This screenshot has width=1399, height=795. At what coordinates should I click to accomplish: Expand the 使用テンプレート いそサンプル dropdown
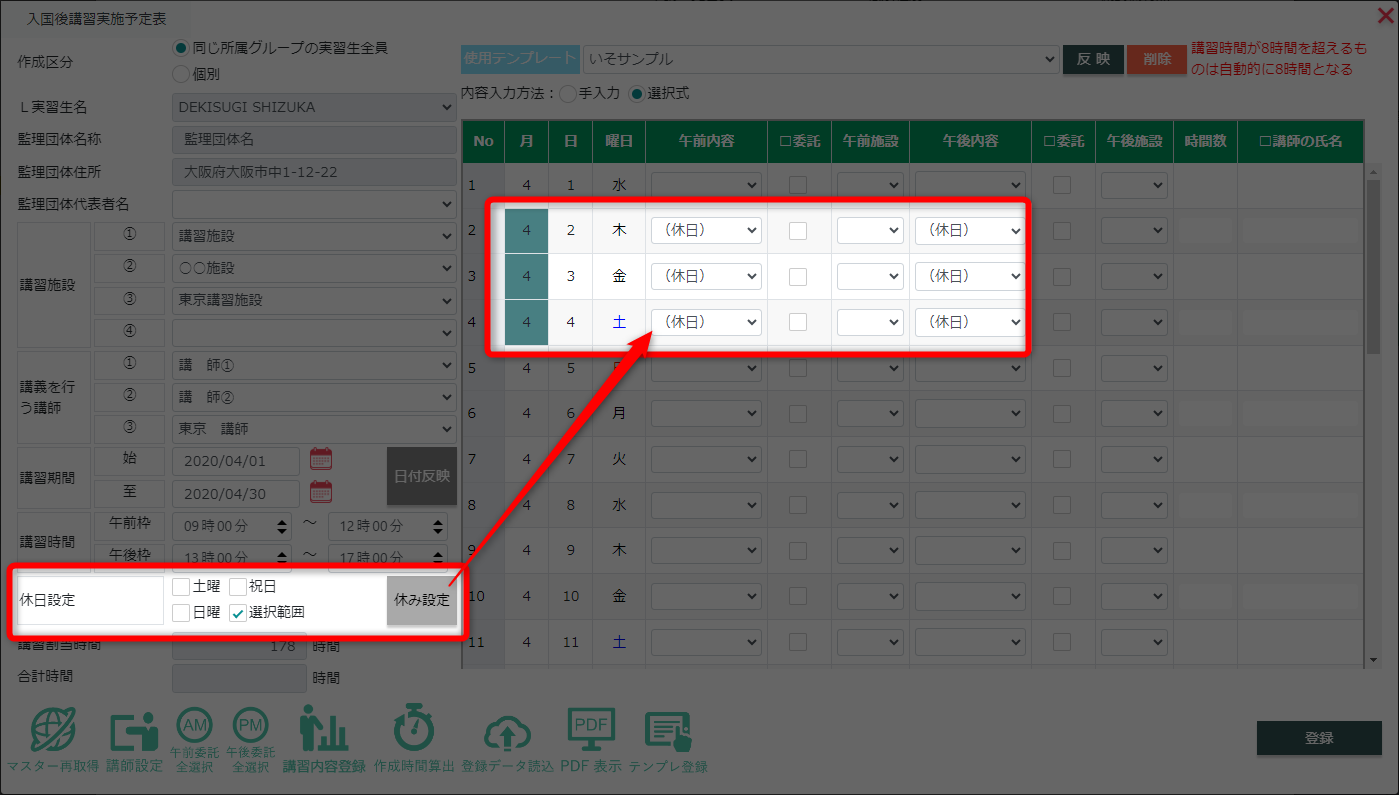[x=819, y=59]
